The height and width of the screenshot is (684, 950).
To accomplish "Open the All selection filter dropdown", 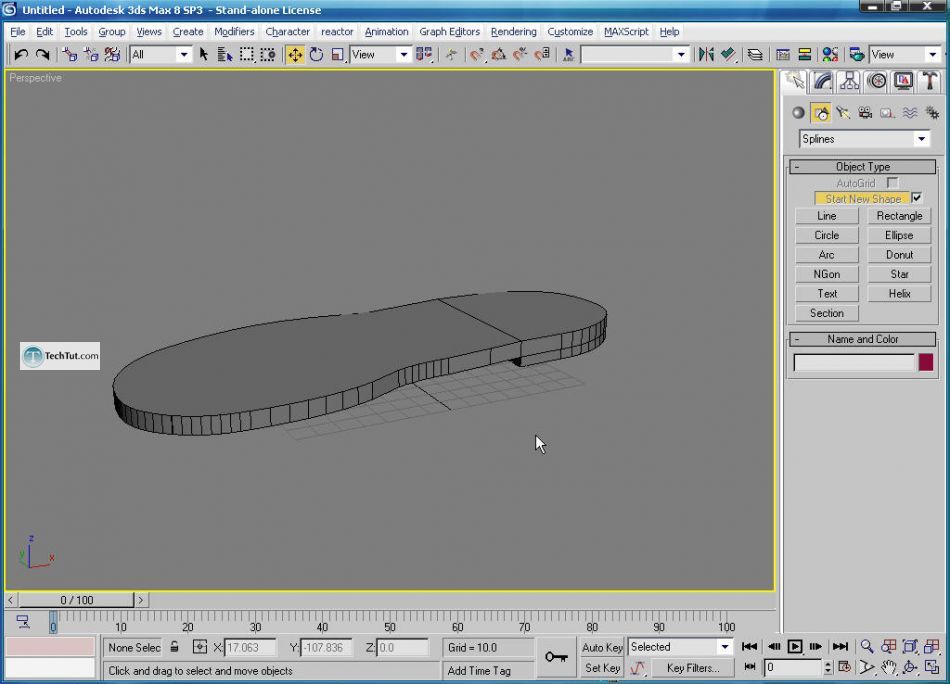I will [x=161, y=55].
